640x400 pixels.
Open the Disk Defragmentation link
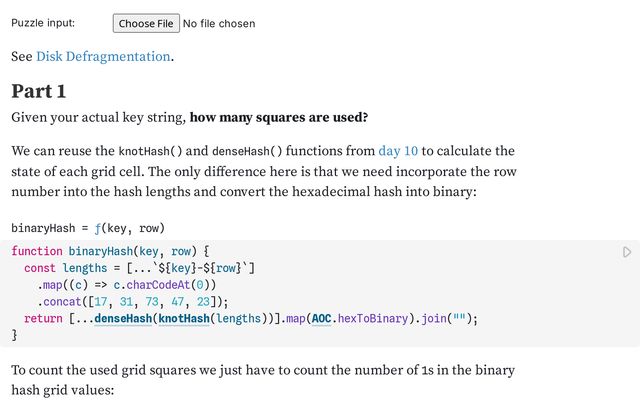(x=103, y=56)
